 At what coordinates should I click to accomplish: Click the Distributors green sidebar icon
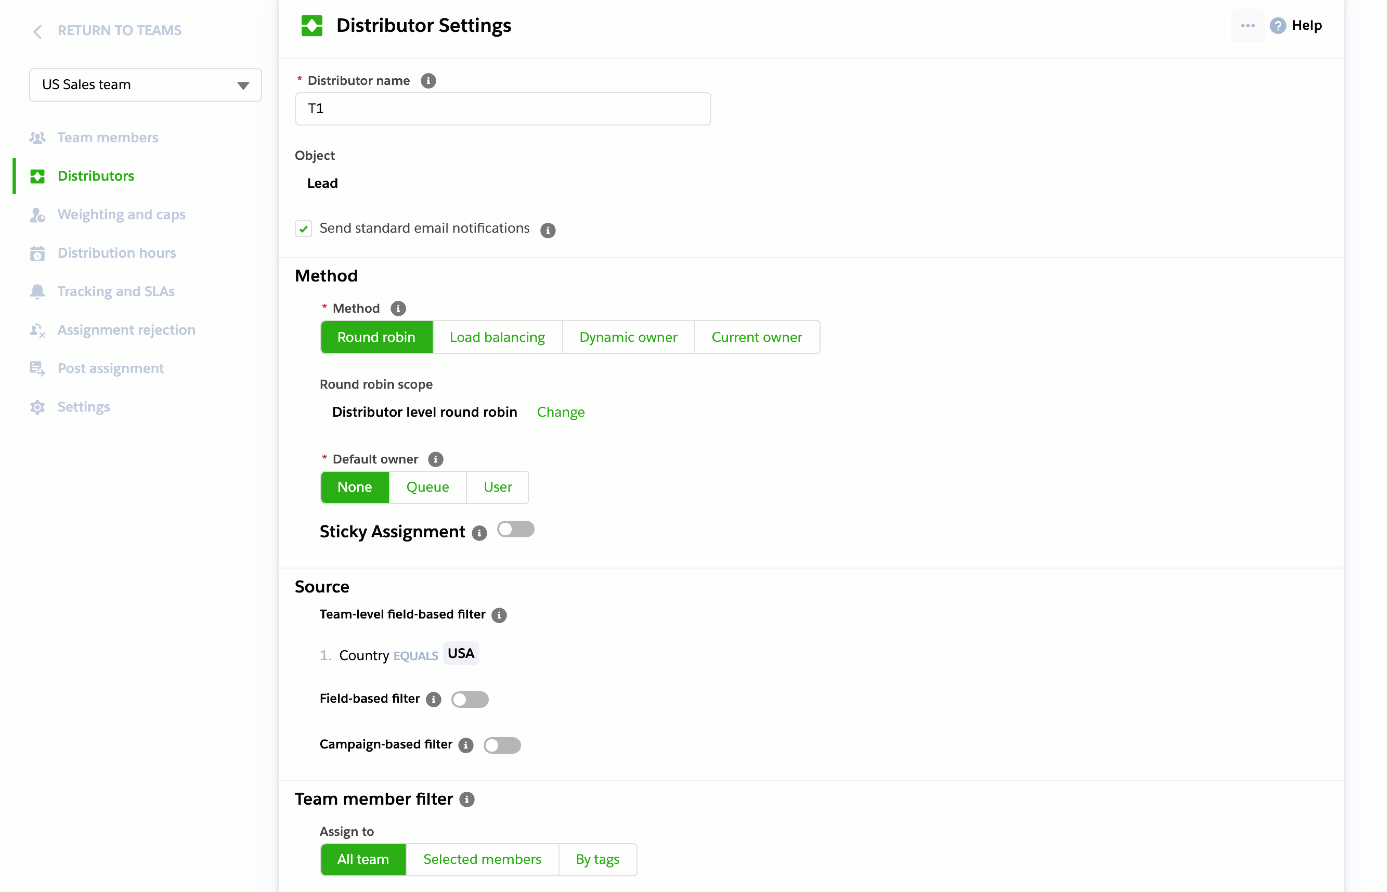38,176
